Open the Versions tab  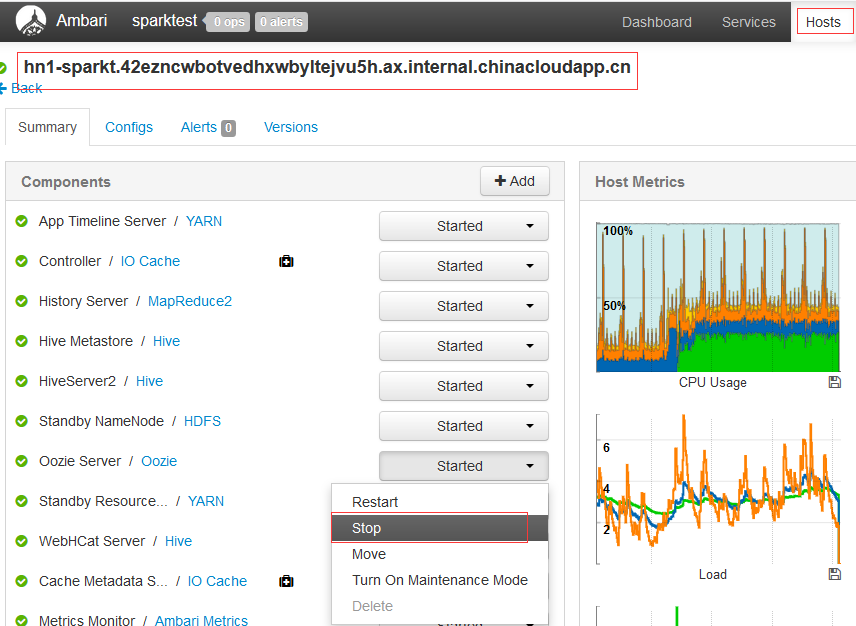pos(290,127)
